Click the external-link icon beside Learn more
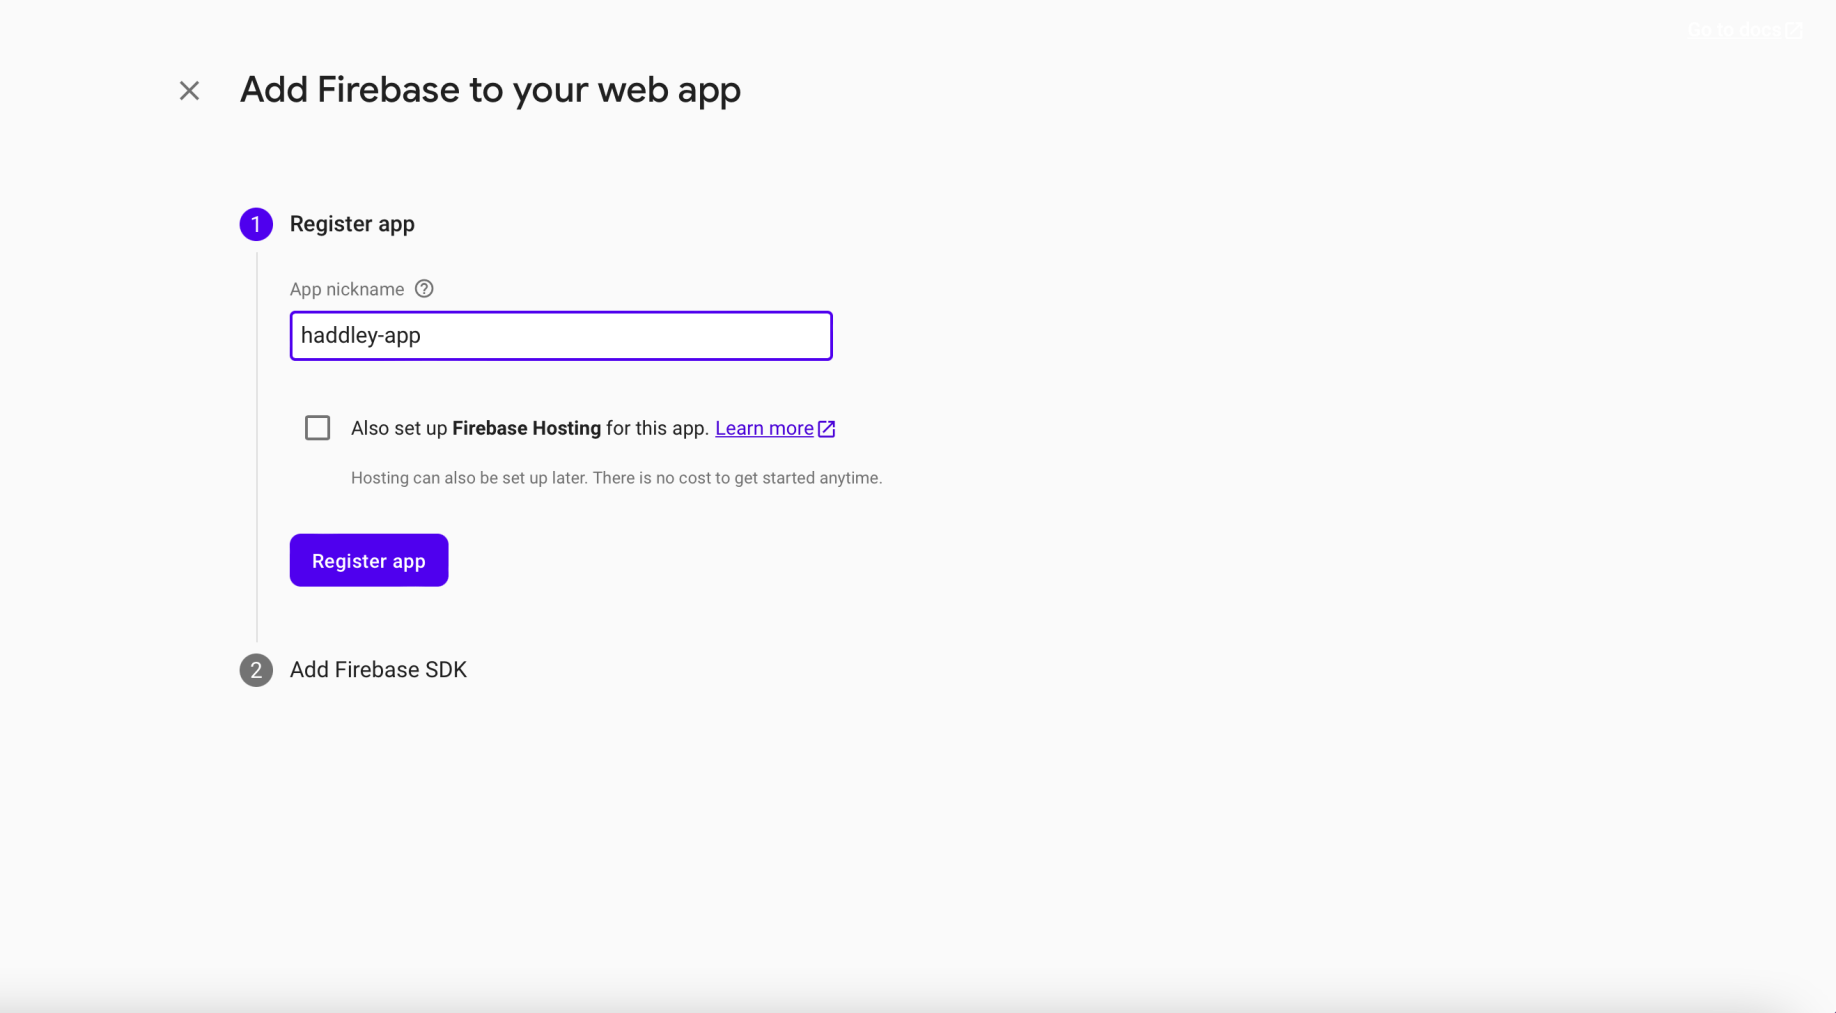Image resolution: width=1836 pixels, height=1013 pixels. [827, 429]
